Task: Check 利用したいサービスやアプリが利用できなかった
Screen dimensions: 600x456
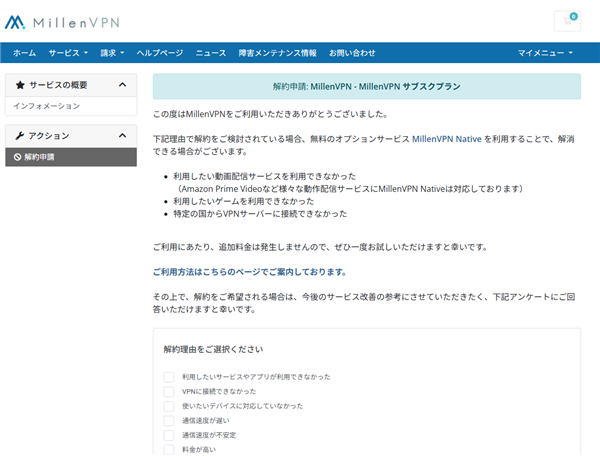Action: click(x=169, y=377)
